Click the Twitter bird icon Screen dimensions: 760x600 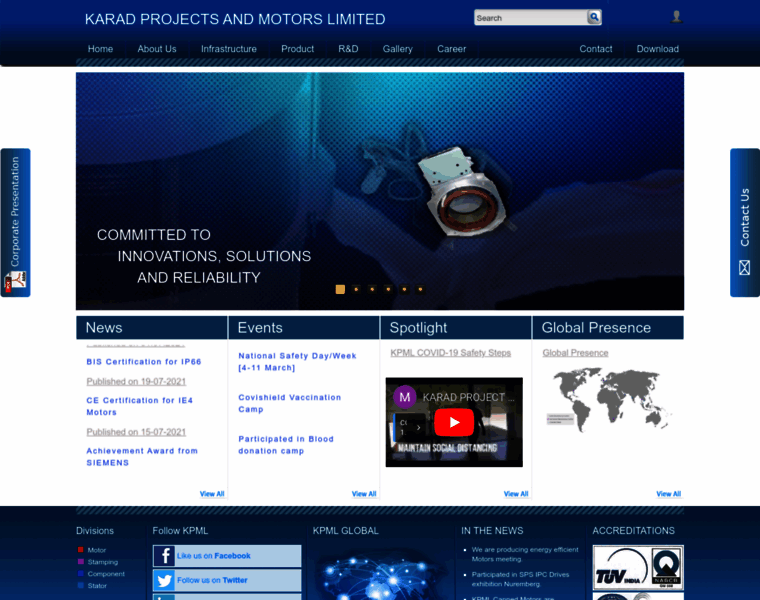pos(164,580)
